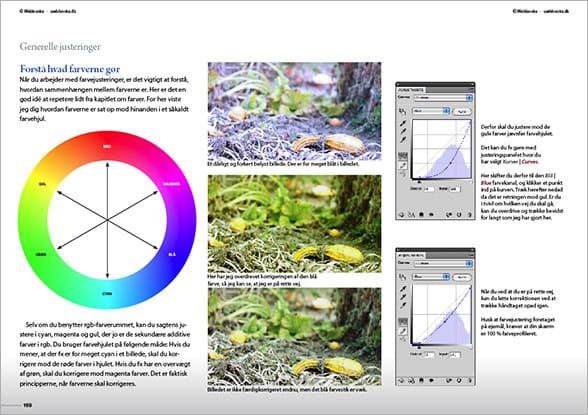The width and height of the screenshot is (588, 415).
Task: Click the GRØN label on color wheel
Action: 41,255
